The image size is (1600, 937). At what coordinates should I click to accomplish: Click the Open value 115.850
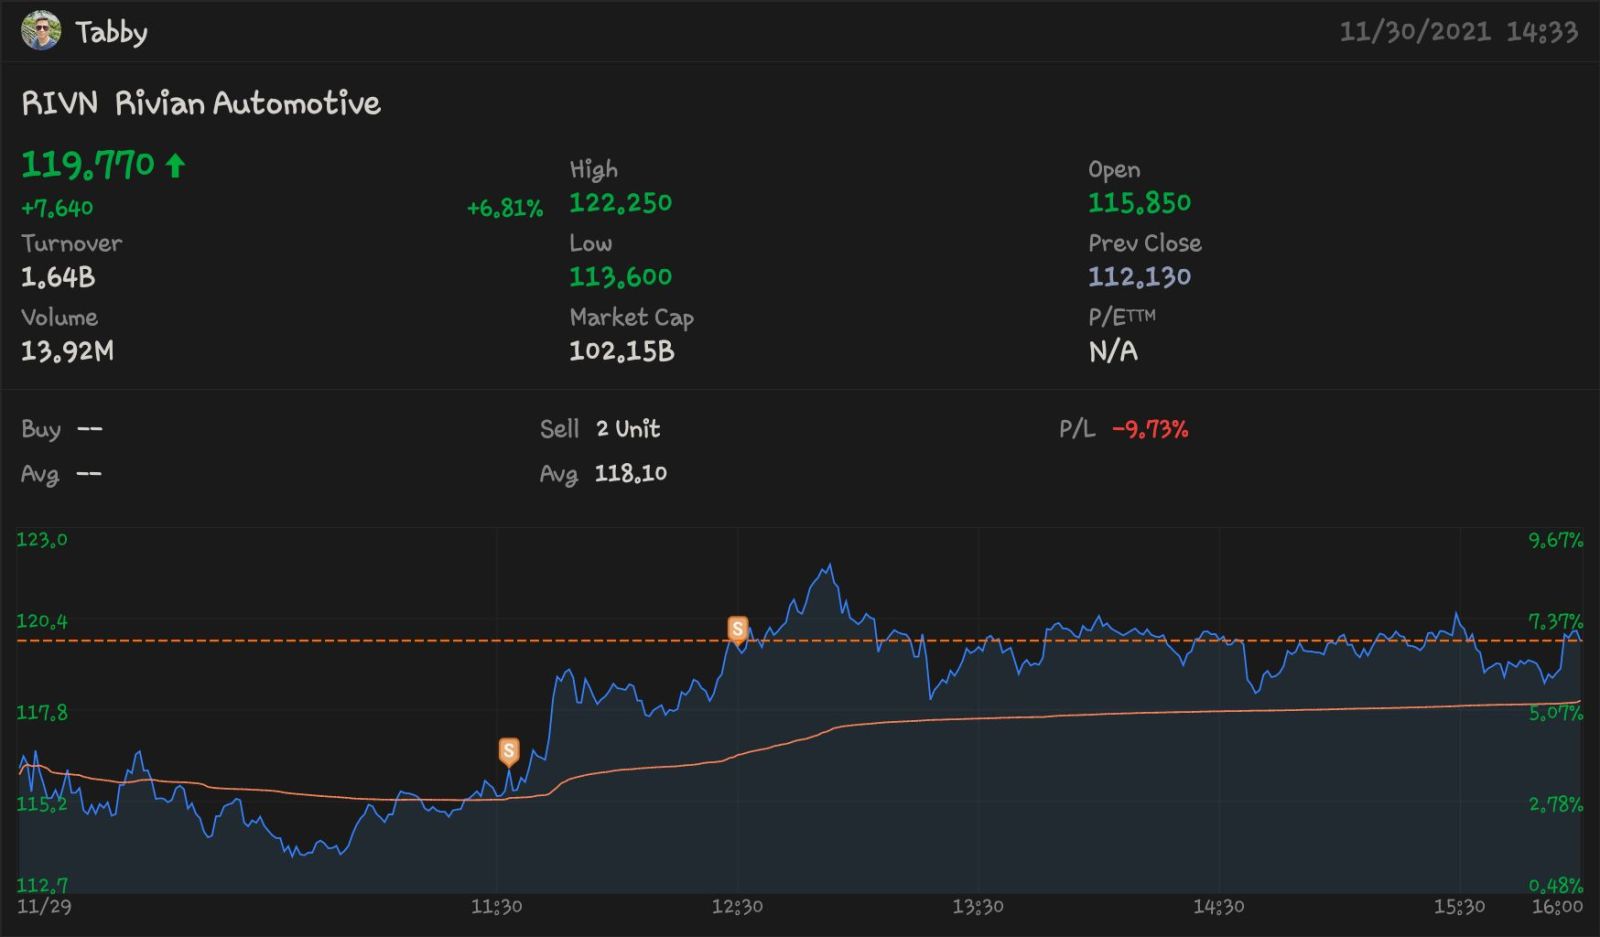(x=1140, y=203)
